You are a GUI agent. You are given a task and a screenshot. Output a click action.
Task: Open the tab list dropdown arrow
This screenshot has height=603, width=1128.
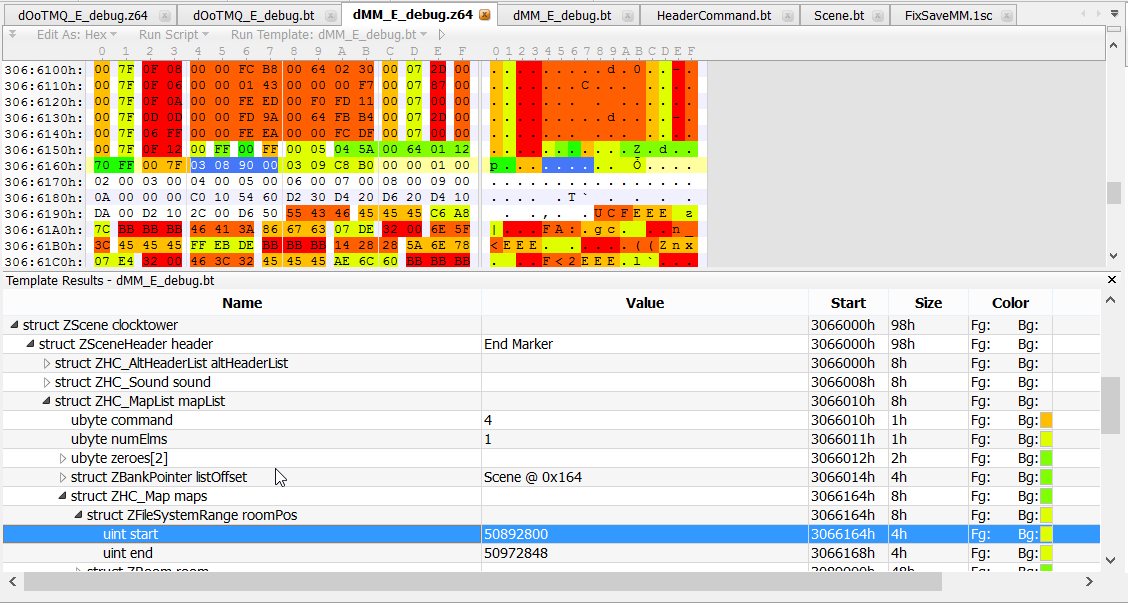[1114, 14]
